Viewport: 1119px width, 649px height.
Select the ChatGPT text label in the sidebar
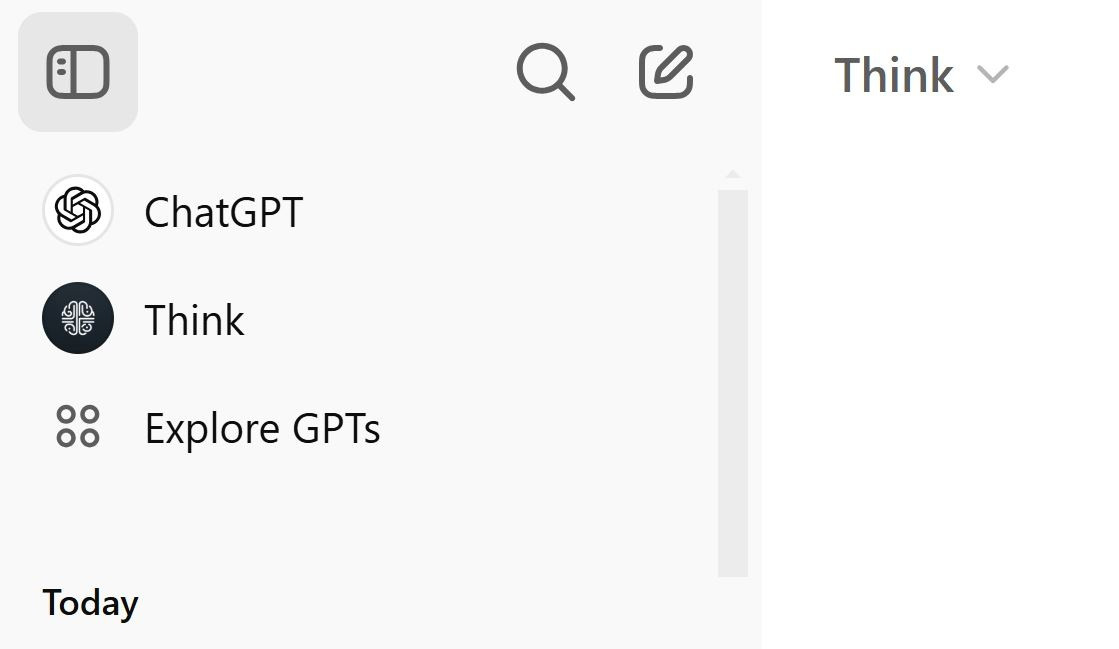[223, 212]
